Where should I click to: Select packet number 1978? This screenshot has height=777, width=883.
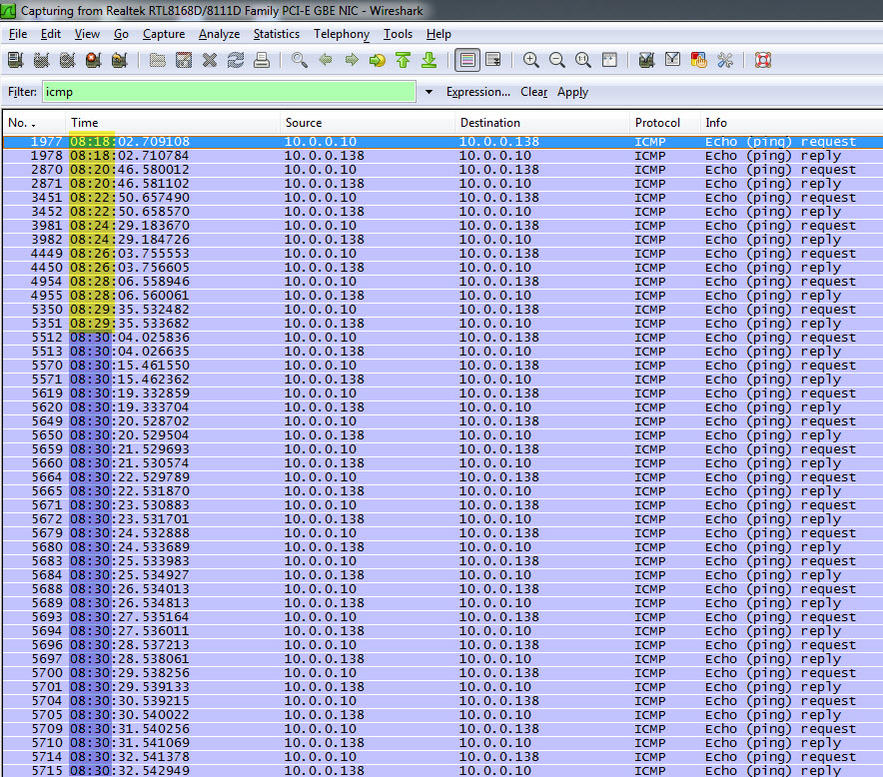pyautogui.click(x=443, y=156)
